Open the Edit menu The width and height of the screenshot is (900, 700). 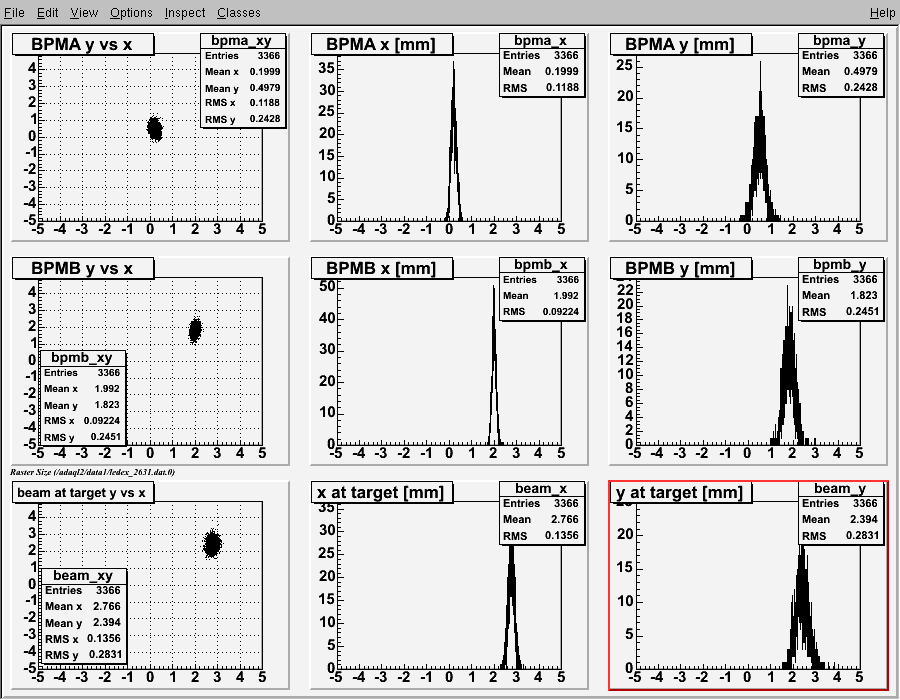point(48,12)
